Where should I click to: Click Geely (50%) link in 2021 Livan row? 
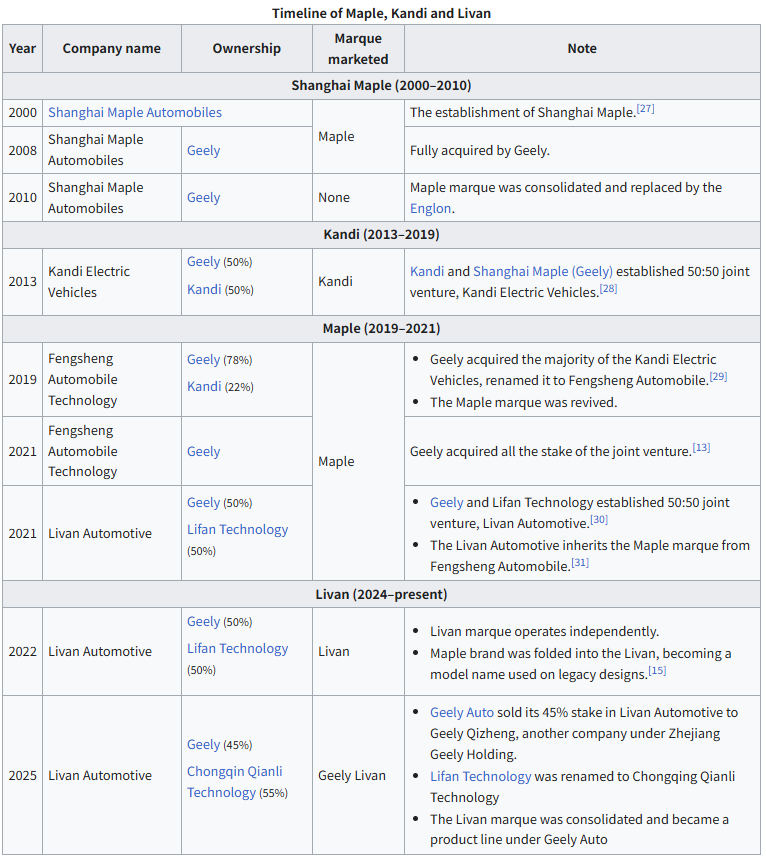(x=203, y=503)
